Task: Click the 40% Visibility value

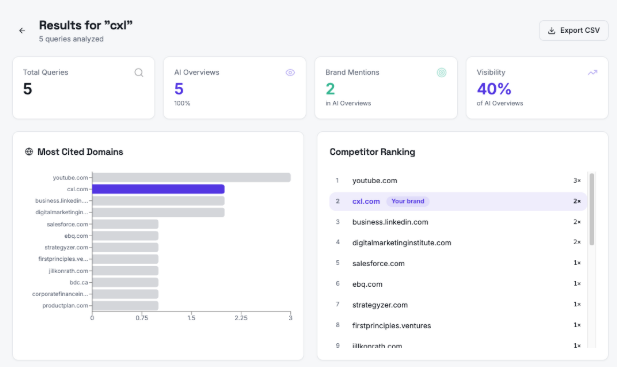Action: [494, 89]
